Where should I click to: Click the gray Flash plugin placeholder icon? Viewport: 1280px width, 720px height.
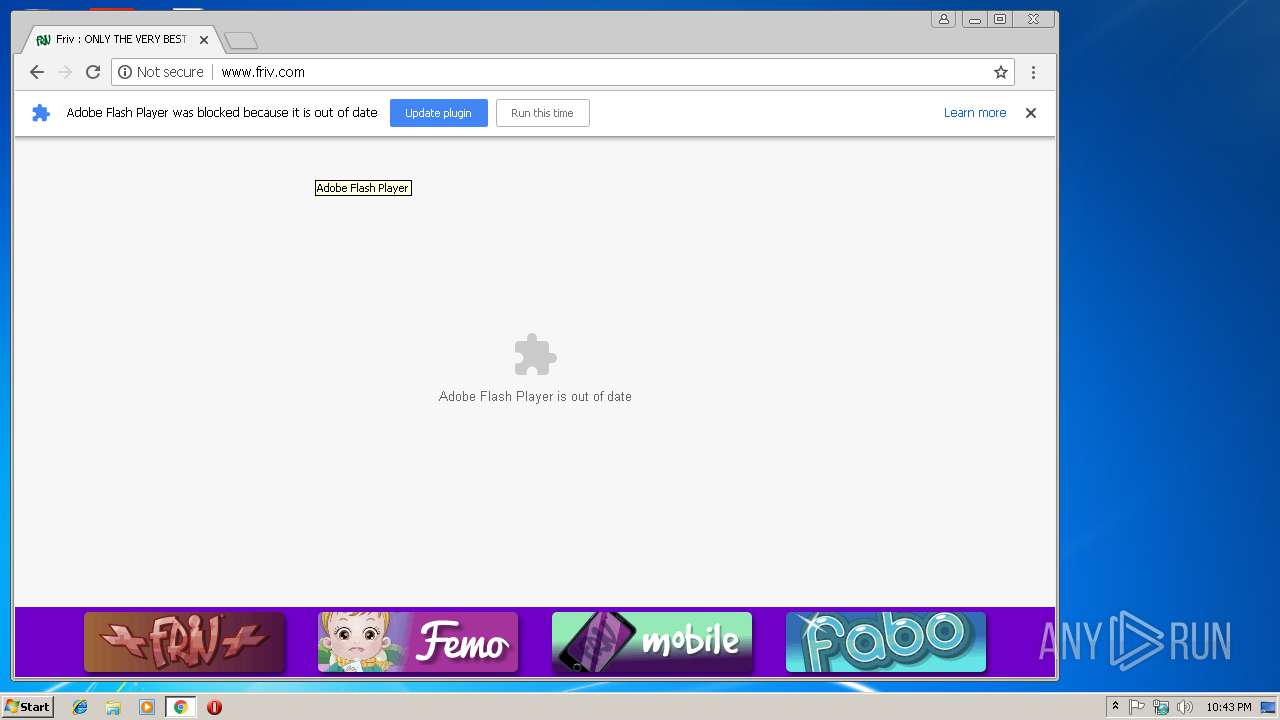(535, 355)
